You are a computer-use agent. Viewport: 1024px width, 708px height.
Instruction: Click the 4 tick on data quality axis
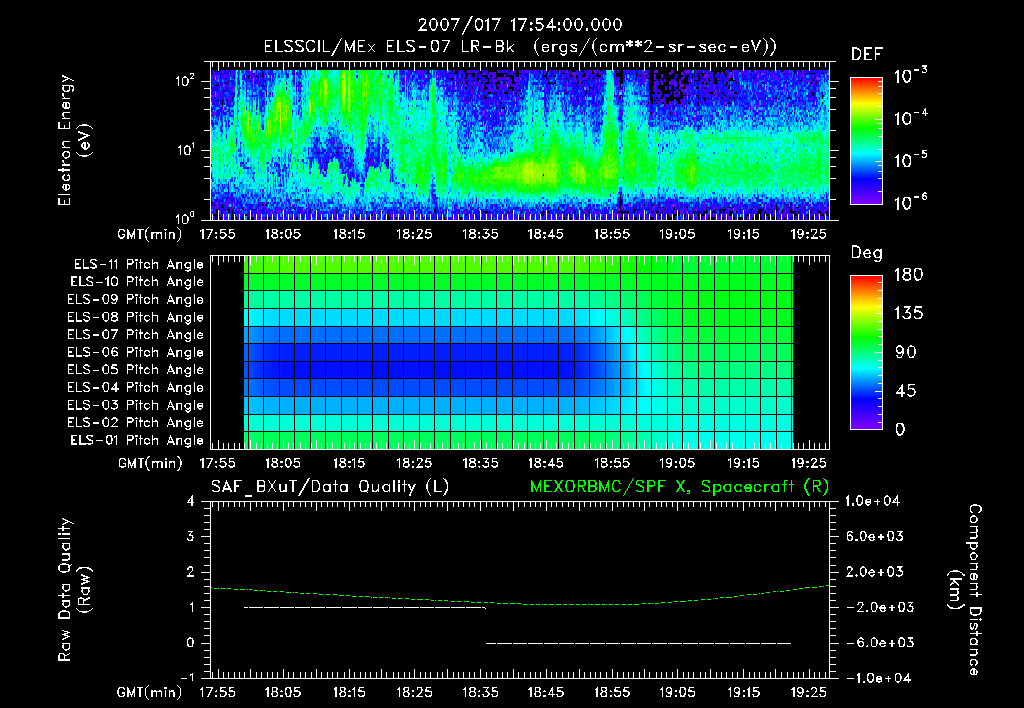click(x=190, y=502)
